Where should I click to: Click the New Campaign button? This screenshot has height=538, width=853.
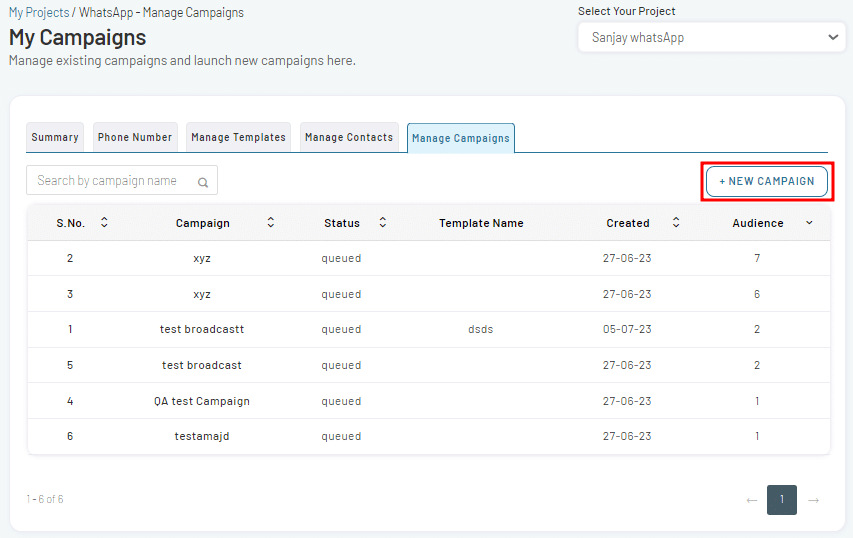coord(767,181)
